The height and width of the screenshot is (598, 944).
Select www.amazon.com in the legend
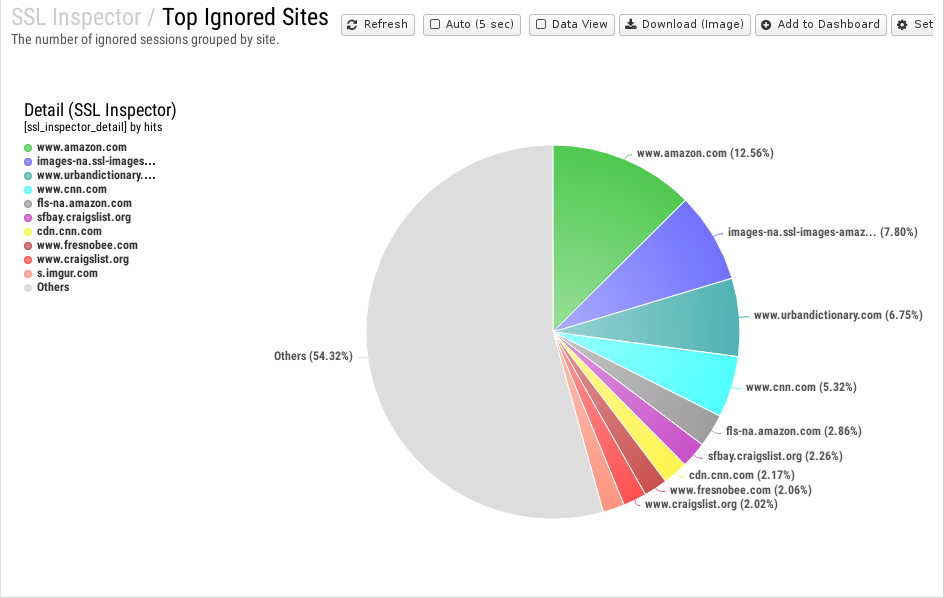82,147
